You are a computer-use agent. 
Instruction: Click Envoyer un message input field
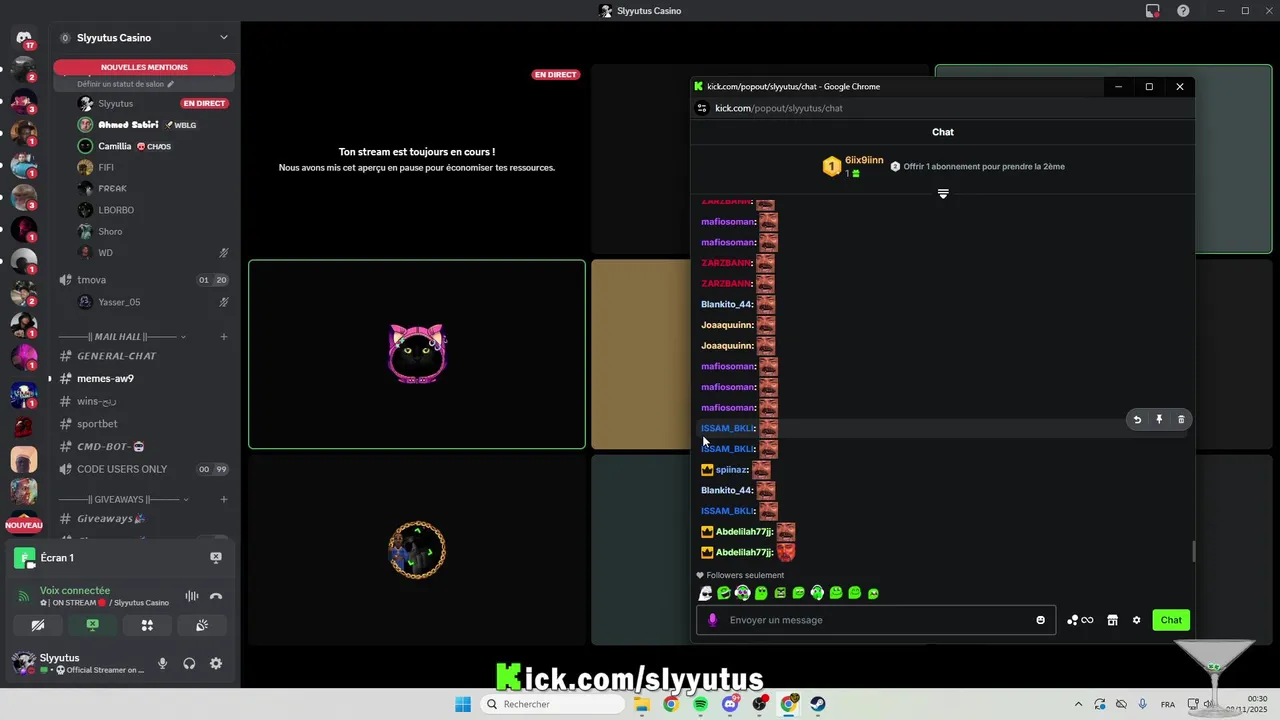878,620
